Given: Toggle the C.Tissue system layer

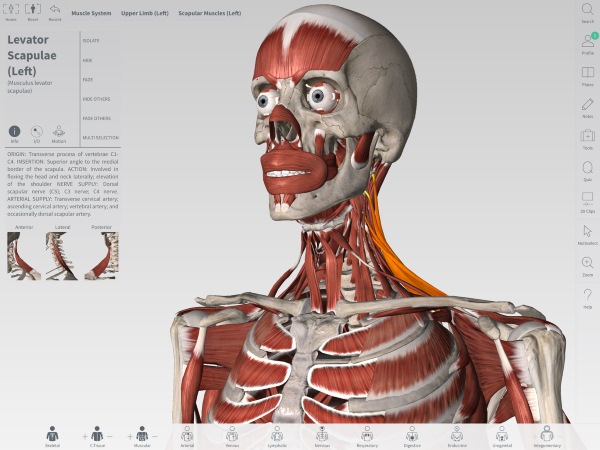Looking at the screenshot, I should point(97,436).
